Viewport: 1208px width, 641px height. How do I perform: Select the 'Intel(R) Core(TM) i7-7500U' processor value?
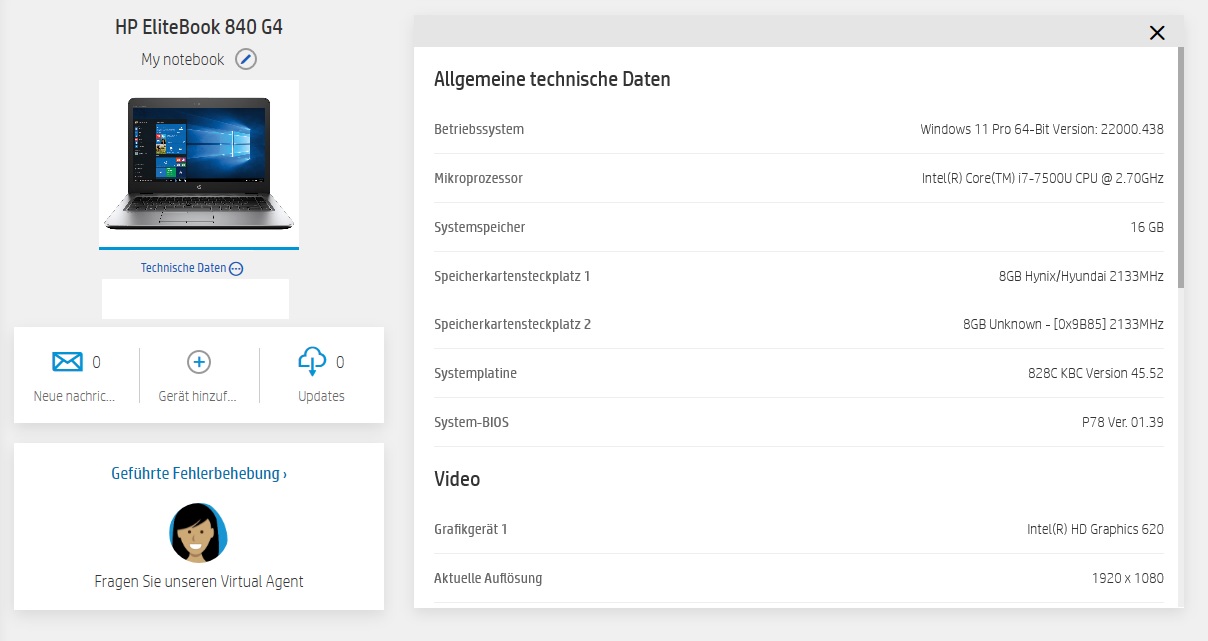tap(1043, 178)
